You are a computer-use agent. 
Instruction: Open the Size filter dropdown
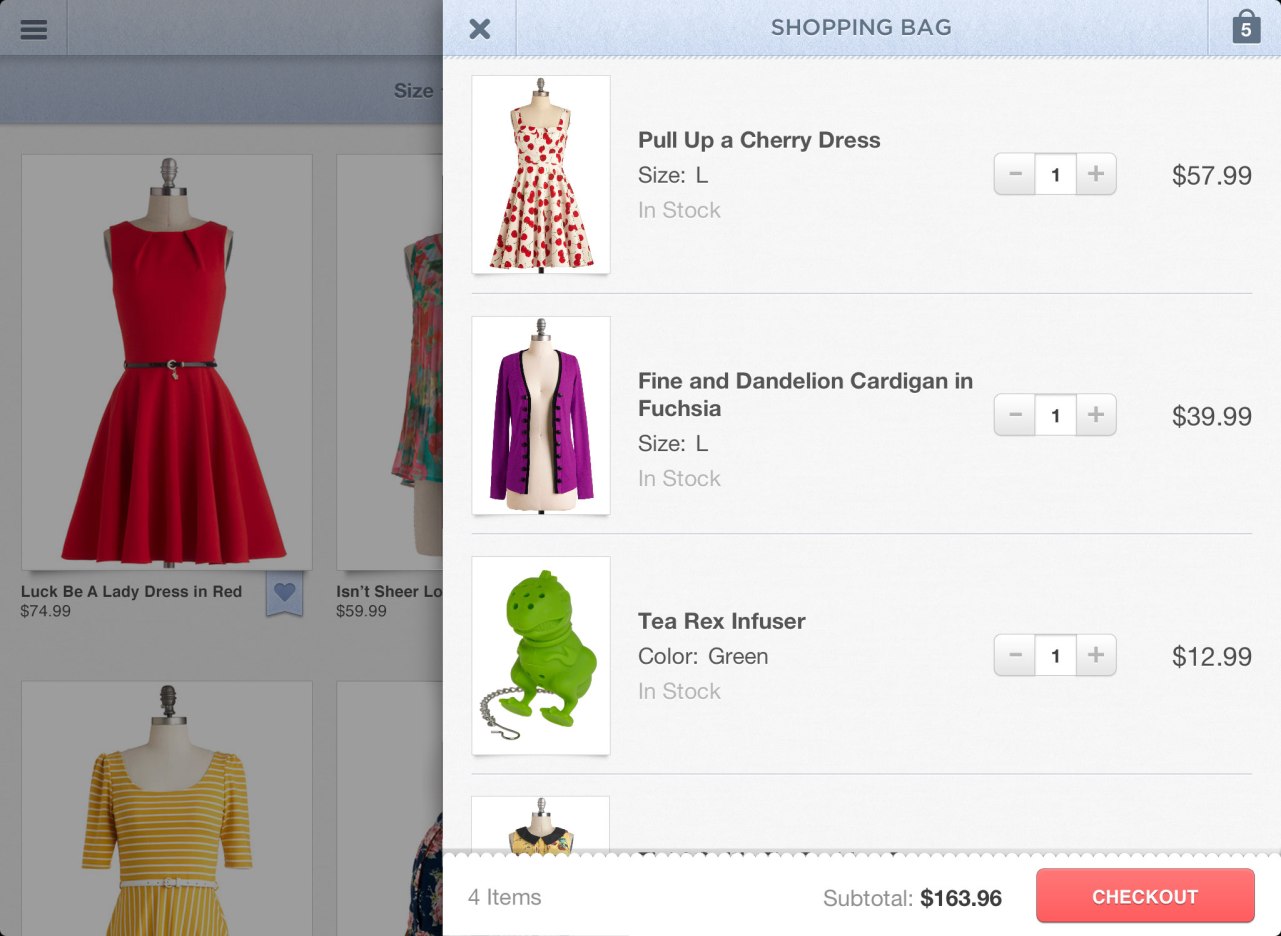(x=415, y=91)
